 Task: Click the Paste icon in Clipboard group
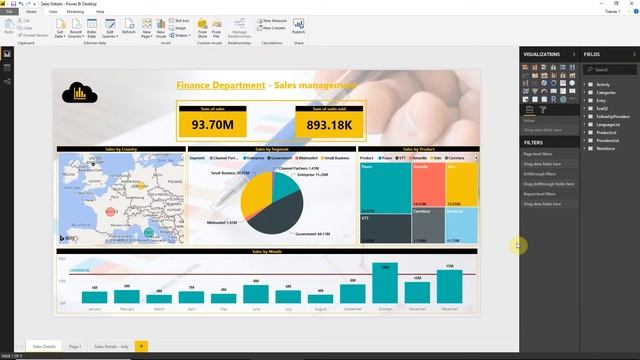[9, 26]
